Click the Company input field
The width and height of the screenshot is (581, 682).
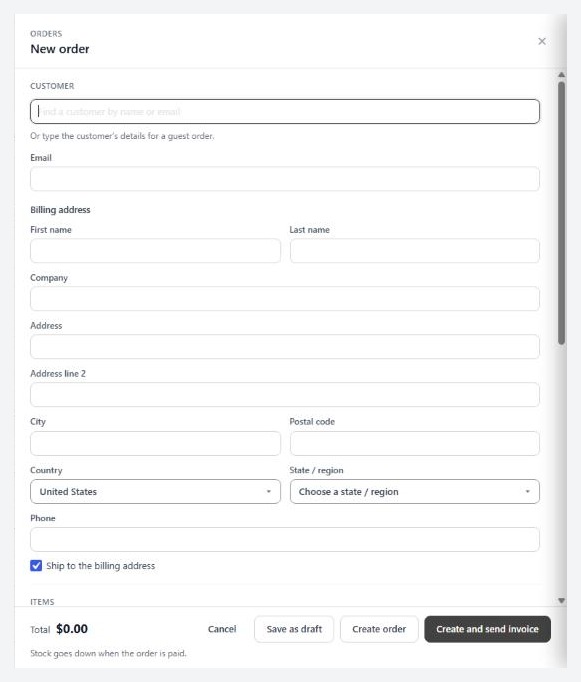point(285,298)
